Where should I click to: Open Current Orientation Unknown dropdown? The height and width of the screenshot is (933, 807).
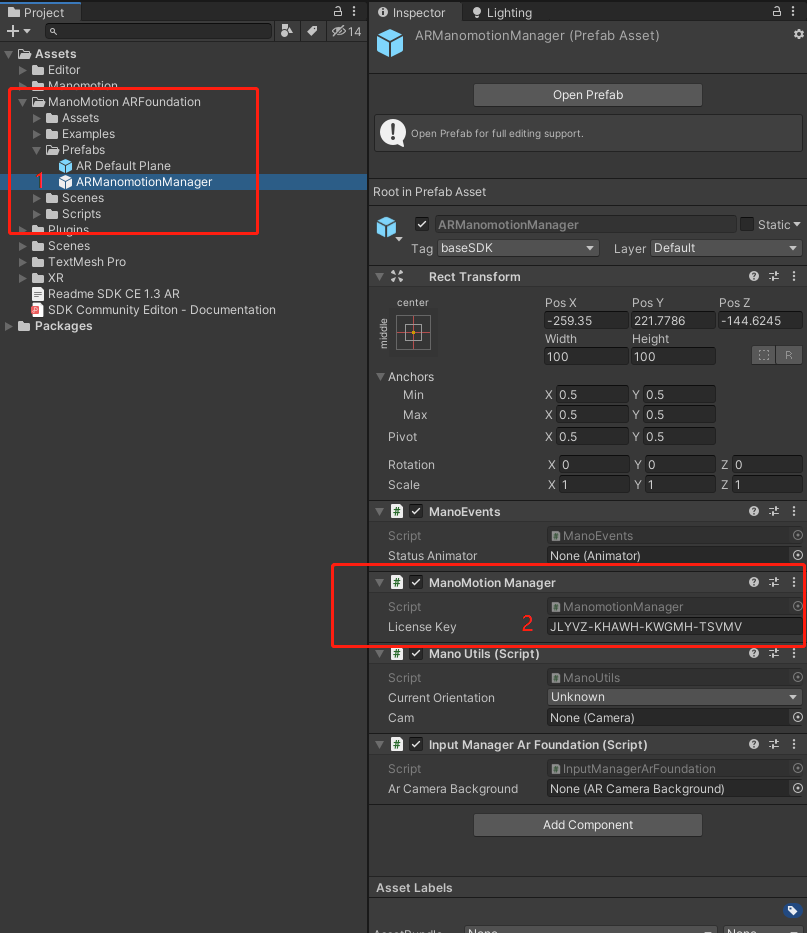674,697
